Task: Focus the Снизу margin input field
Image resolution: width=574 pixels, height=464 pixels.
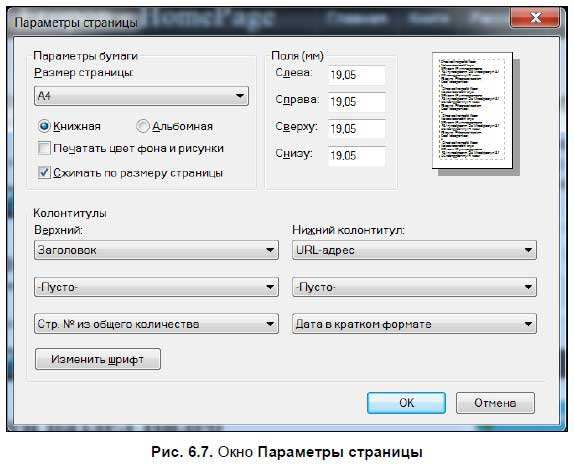Action: (357, 156)
